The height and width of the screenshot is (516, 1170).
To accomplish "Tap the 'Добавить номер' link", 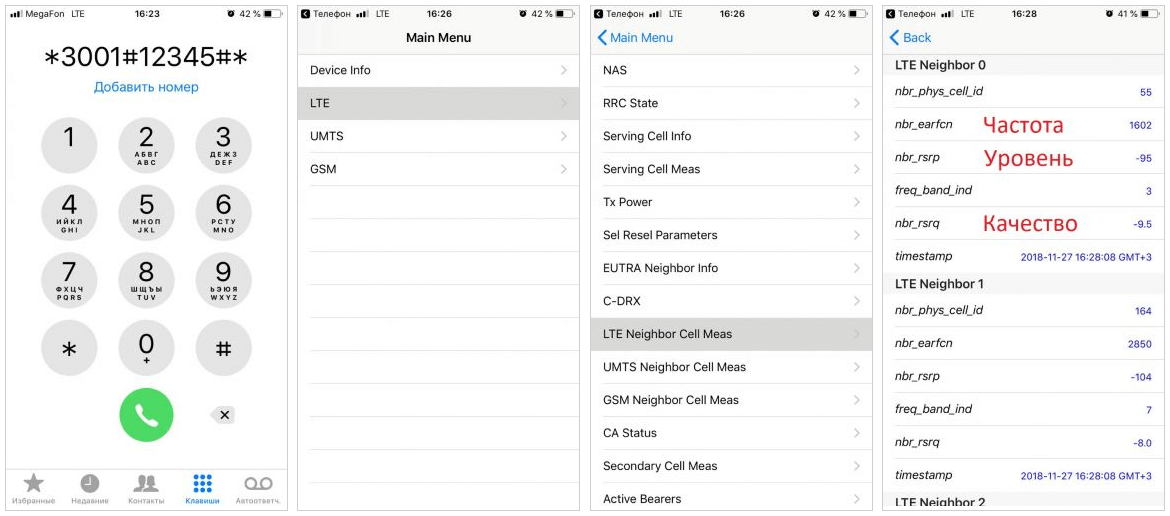I will coord(146,87).
